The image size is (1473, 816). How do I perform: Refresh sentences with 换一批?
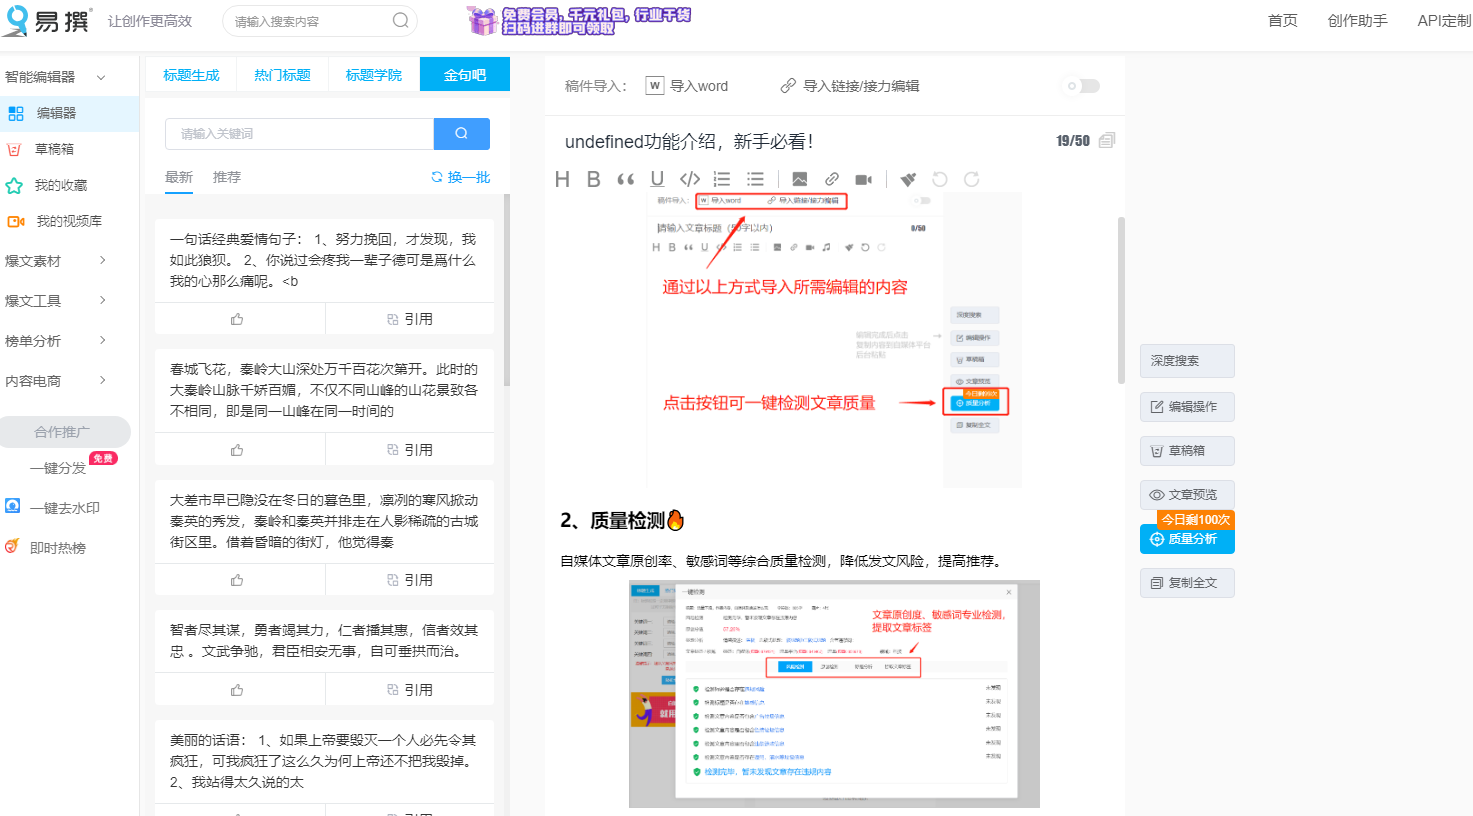tap(461, 177)
